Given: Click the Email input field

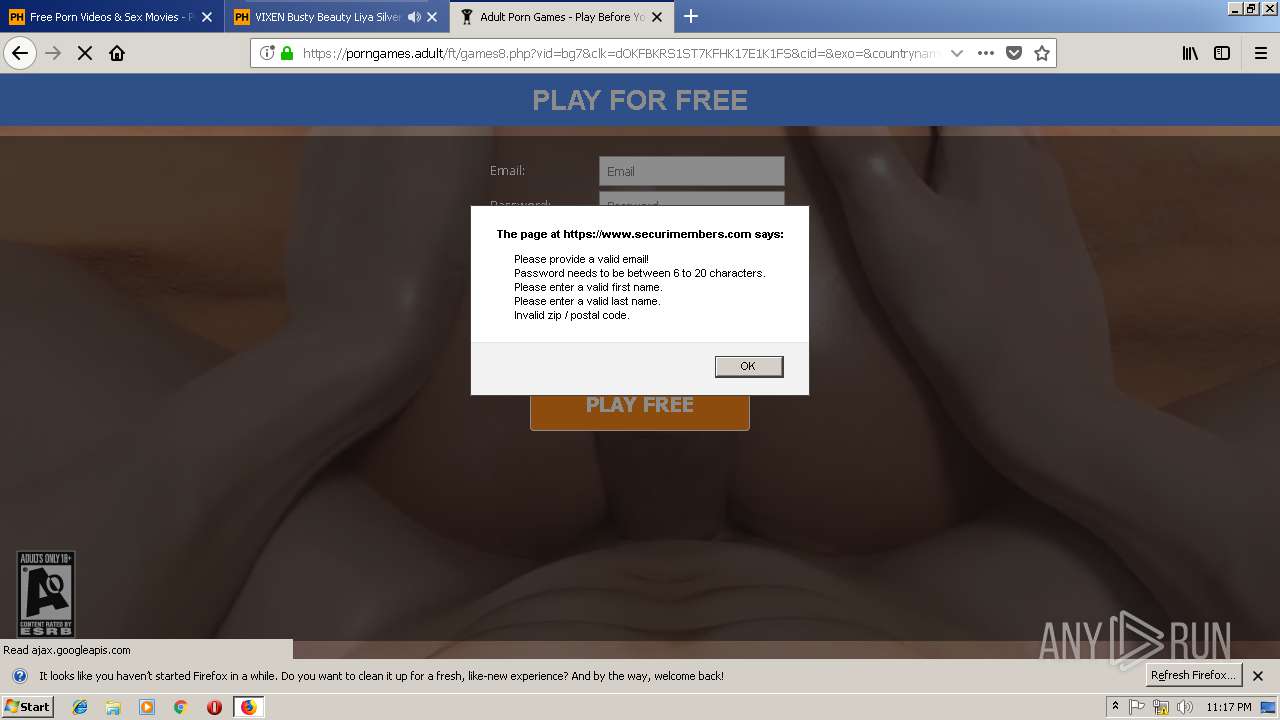Looking at the screenshot, I should (691, 171).
